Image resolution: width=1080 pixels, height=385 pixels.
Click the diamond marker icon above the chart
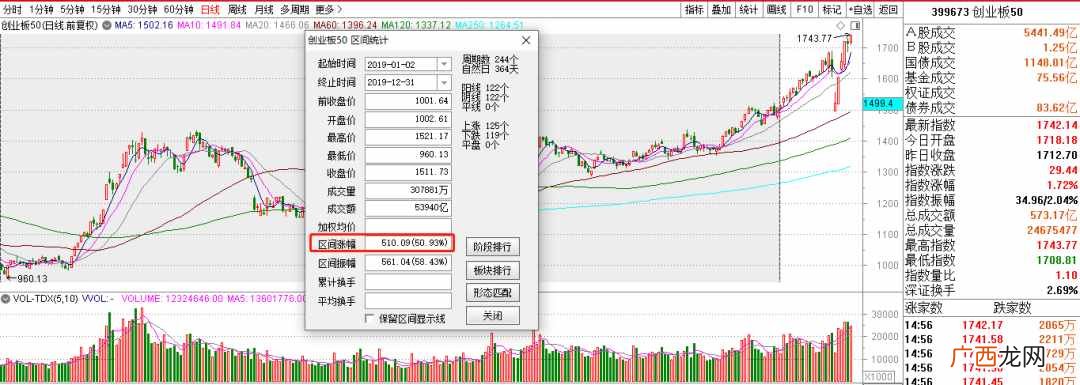pos(841,25)
